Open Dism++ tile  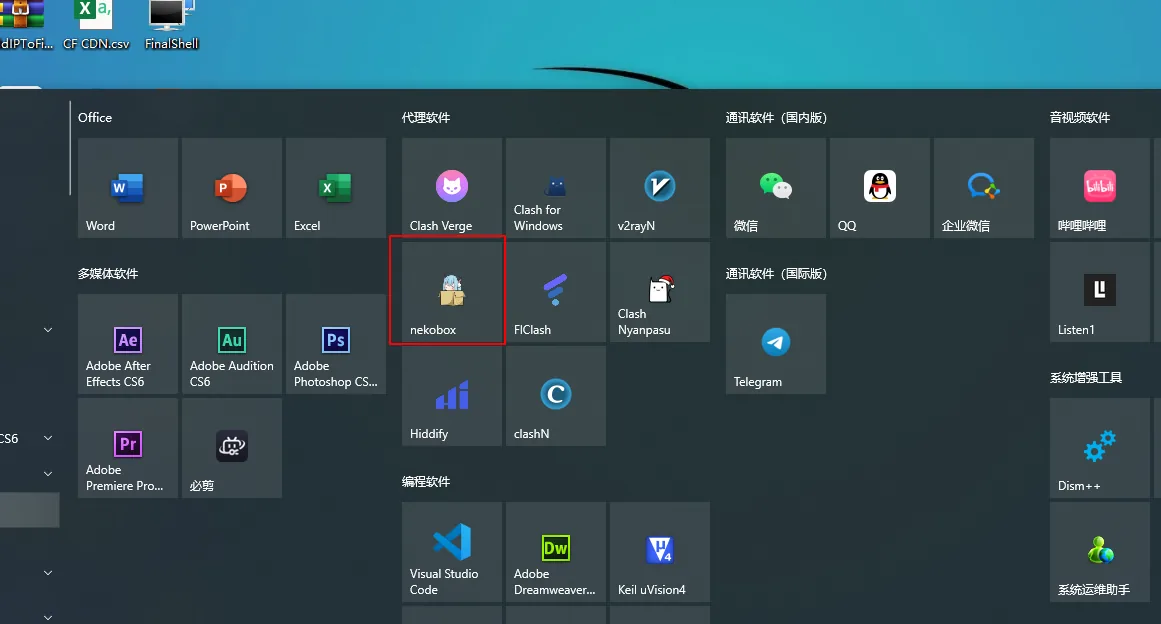[x=1100, y=448]
